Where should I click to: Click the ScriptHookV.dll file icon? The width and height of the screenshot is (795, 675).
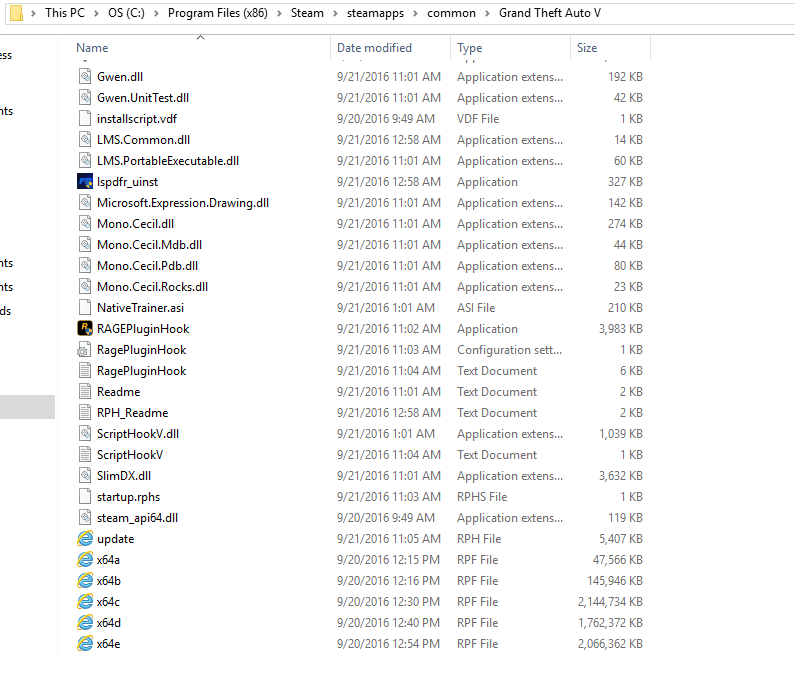coord(85,434)
